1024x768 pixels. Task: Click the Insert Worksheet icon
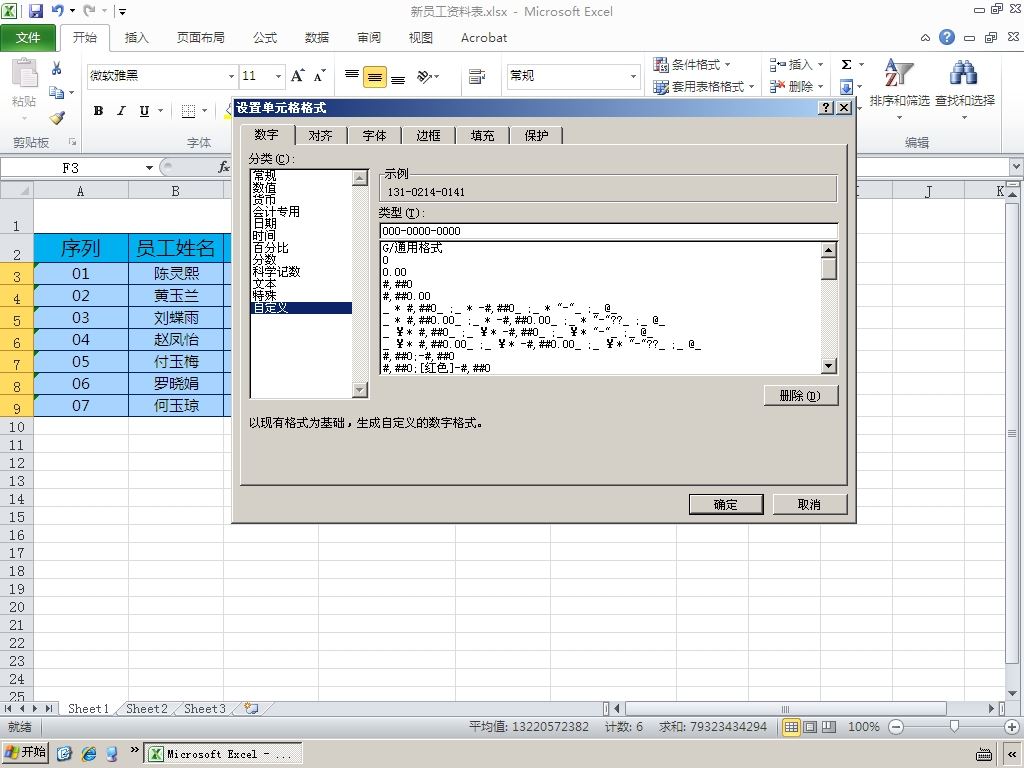251,709
